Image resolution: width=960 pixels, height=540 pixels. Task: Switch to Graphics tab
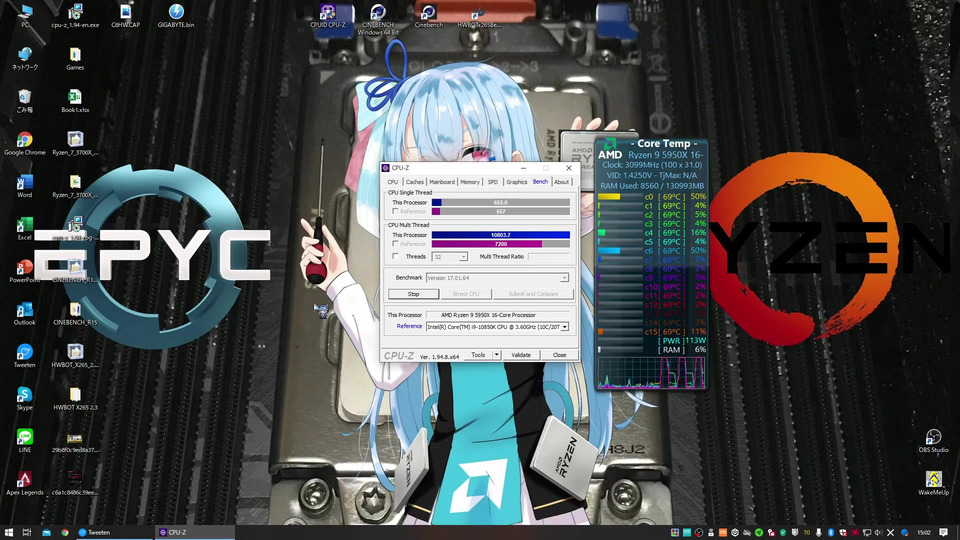coord(516,182)
